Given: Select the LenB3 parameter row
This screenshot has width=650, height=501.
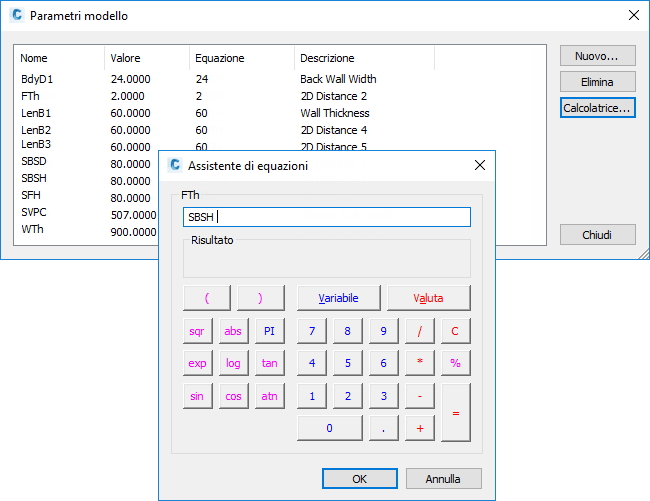Looking at the screenshot, I should (36, 144).
